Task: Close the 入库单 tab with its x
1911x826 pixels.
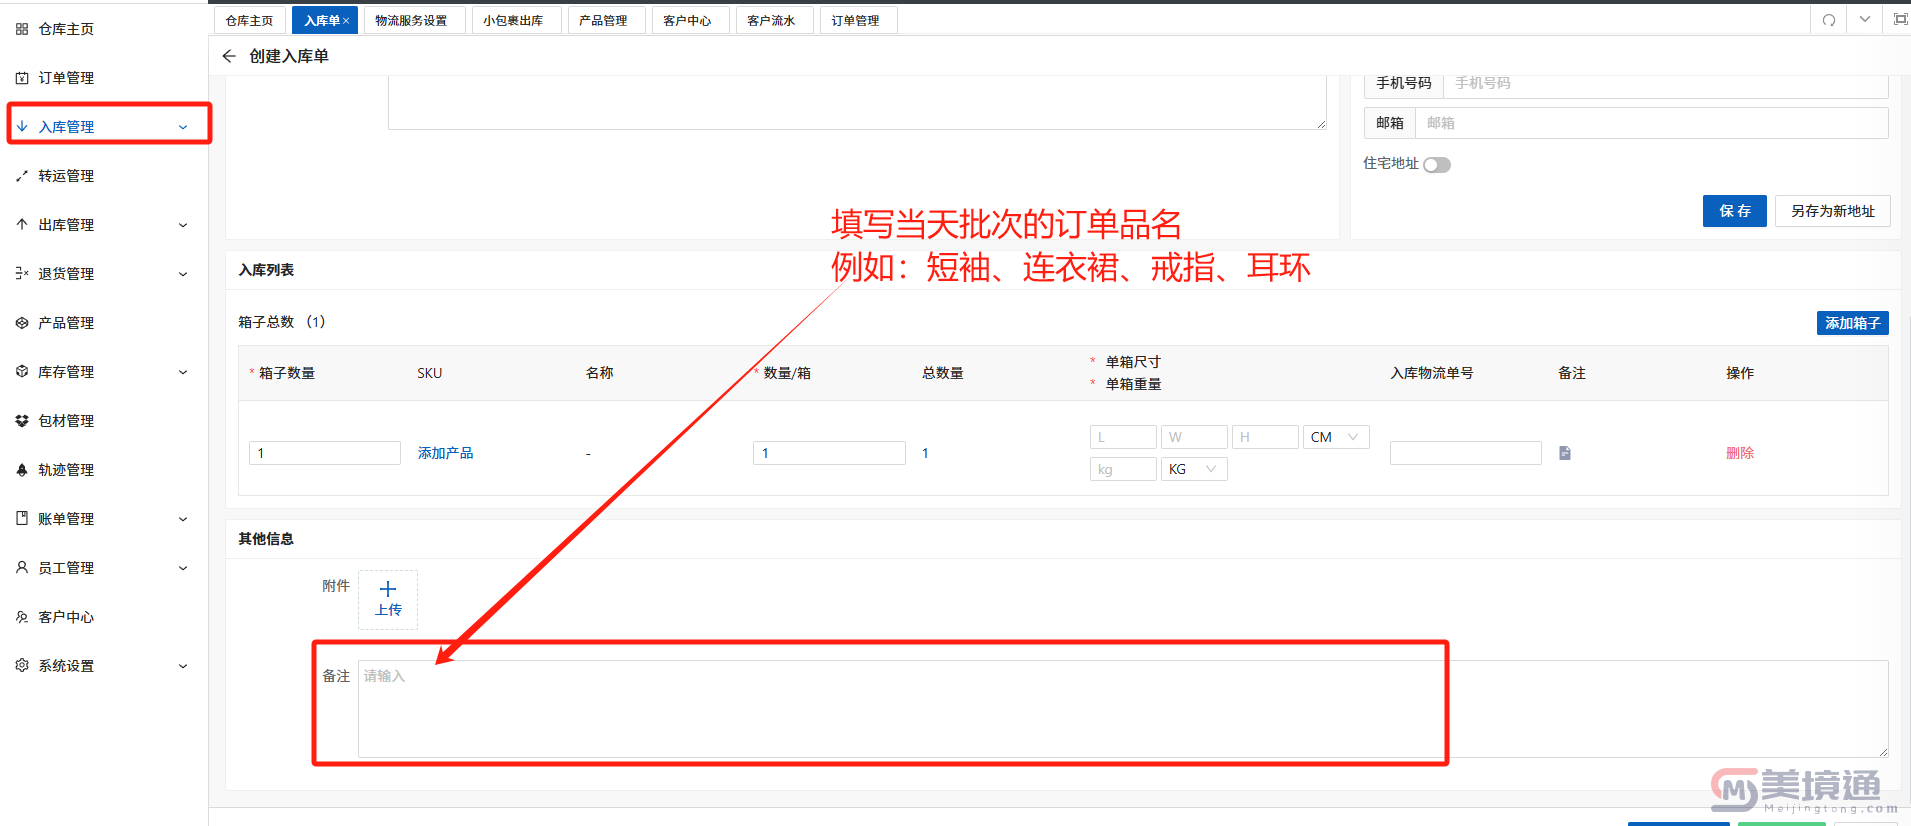Action: click(x=346, y=21)
